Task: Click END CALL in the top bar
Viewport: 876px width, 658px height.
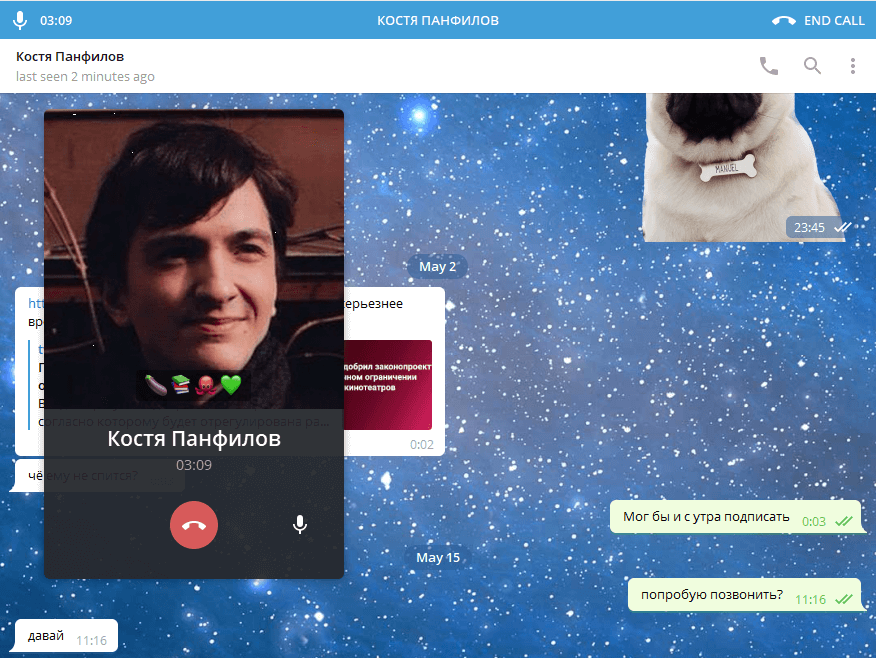Action: tap(818, 21)
